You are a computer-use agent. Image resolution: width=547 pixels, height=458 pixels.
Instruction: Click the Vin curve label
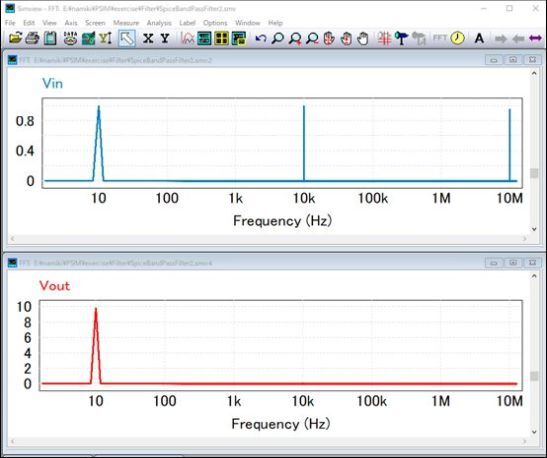click(52, 83)
